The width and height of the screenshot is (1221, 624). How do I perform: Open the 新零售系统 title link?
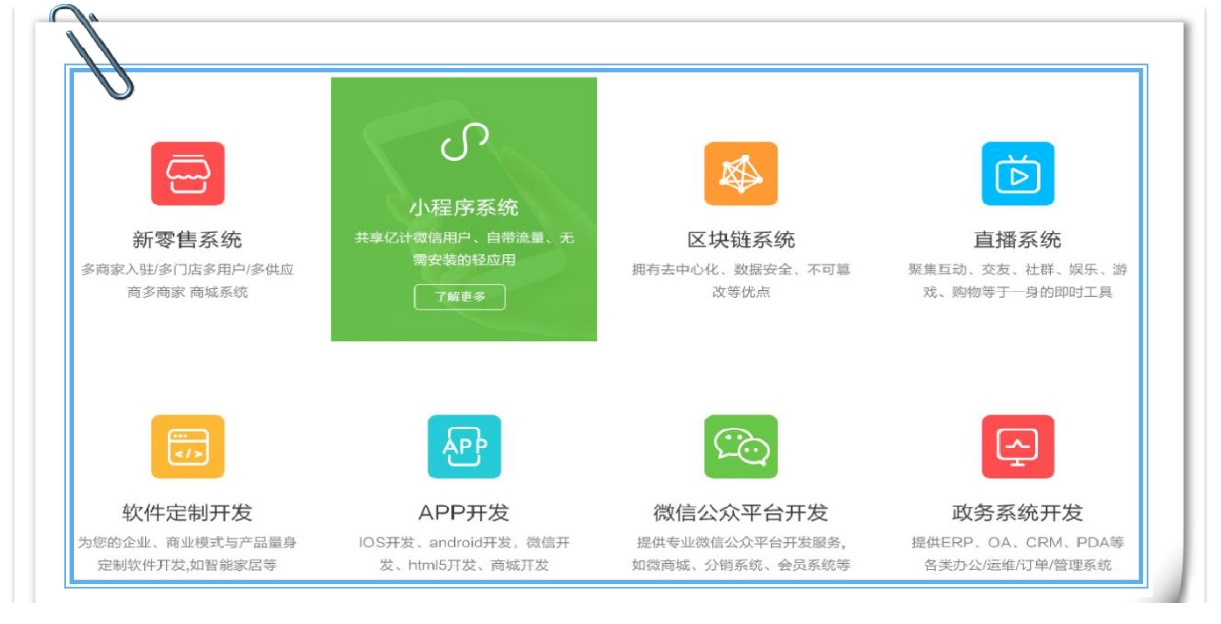click(187, 240)
